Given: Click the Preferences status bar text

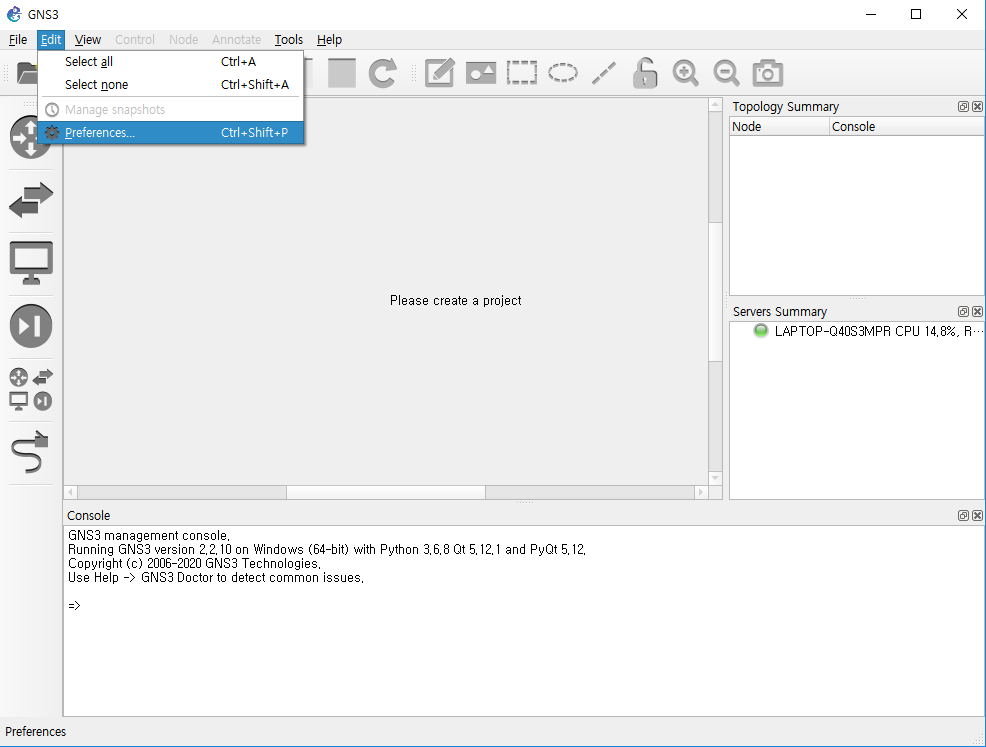Looking at the screenshot, I should pyautogui.click(x=35, y=732).
